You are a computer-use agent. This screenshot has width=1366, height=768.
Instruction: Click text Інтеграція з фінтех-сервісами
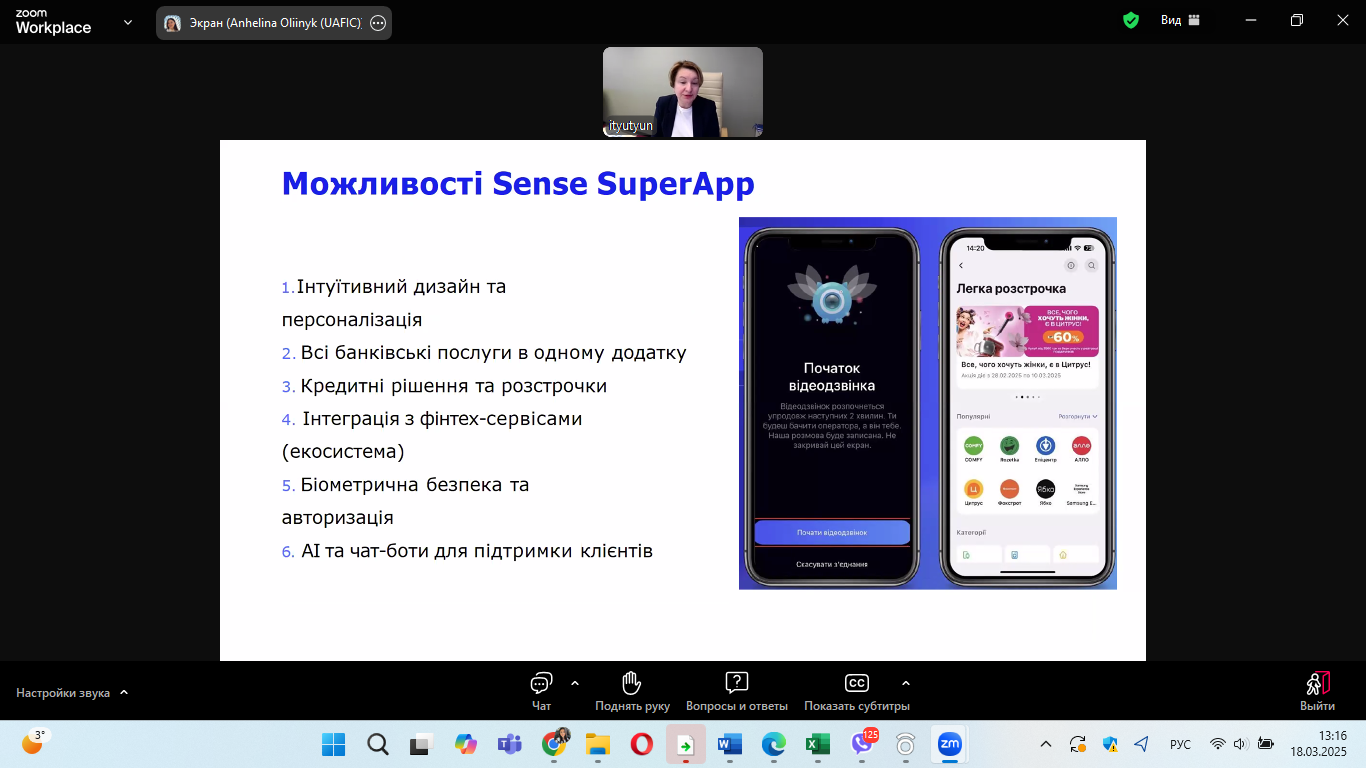tap(442, 419)
